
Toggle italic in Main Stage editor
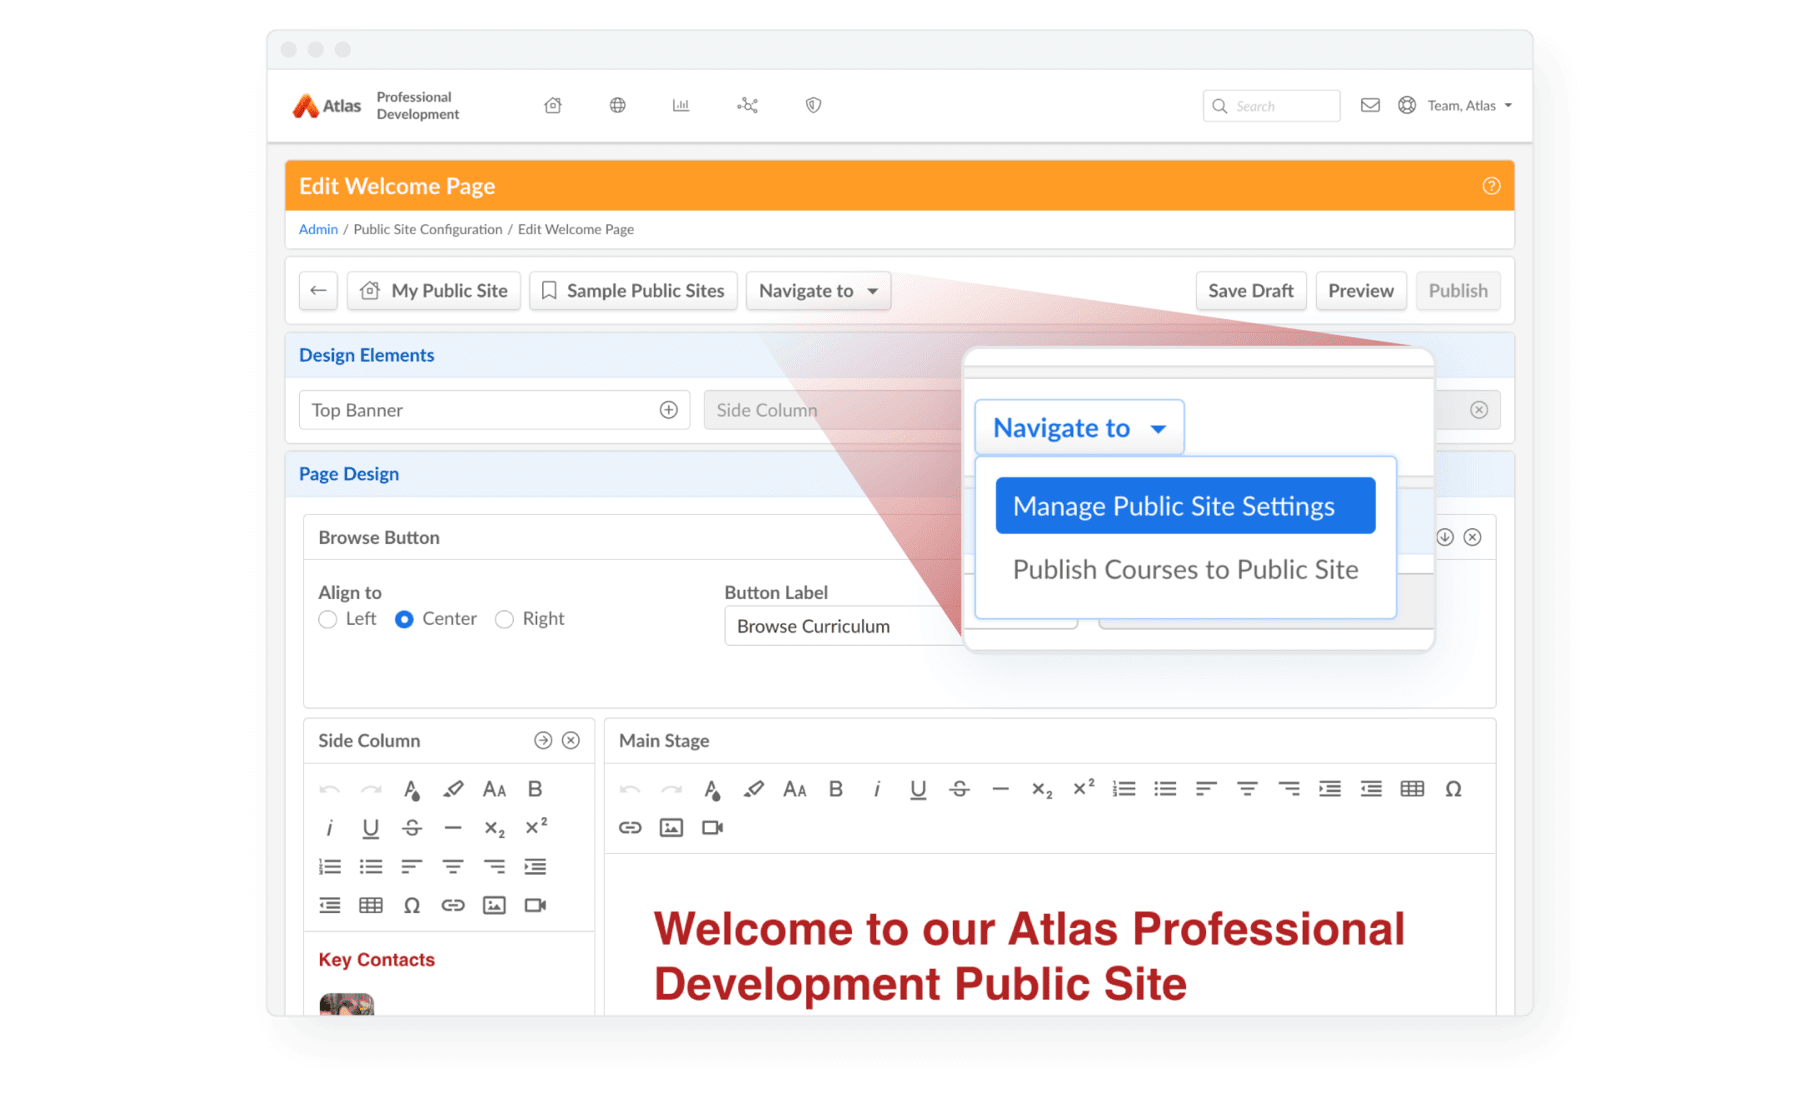pos(877,789)
